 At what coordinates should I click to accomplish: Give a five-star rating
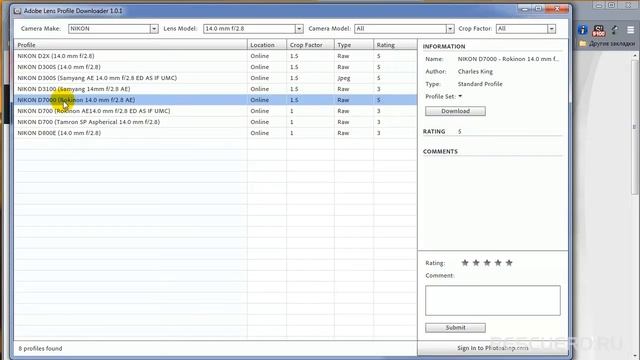509,263
